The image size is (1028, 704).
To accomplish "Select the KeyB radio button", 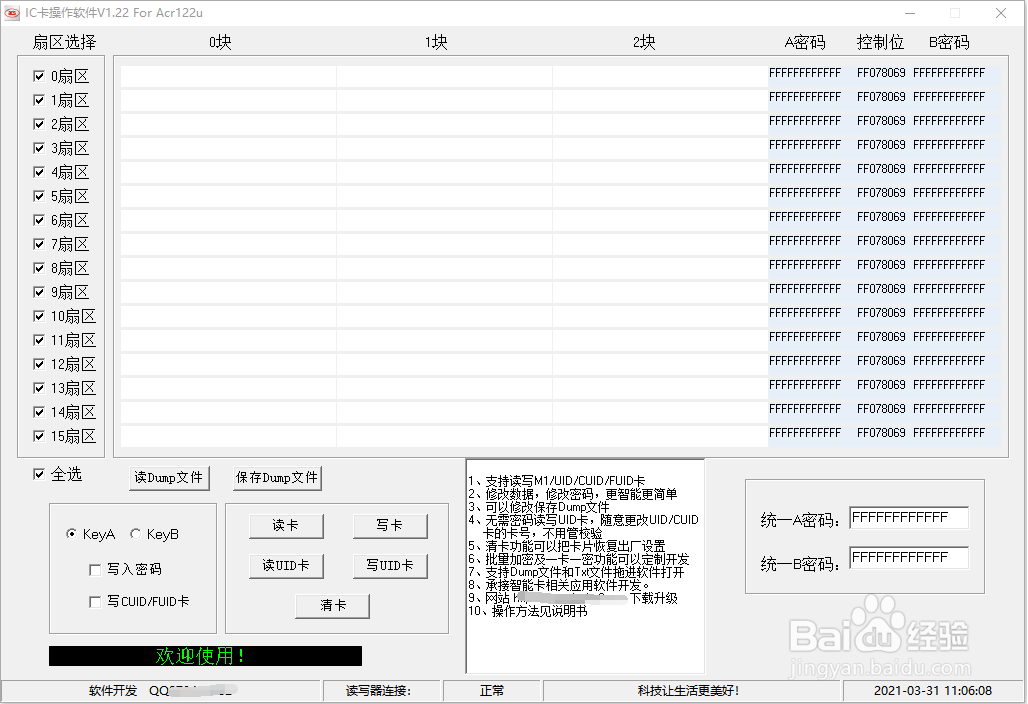I will [x=135, y=534].
